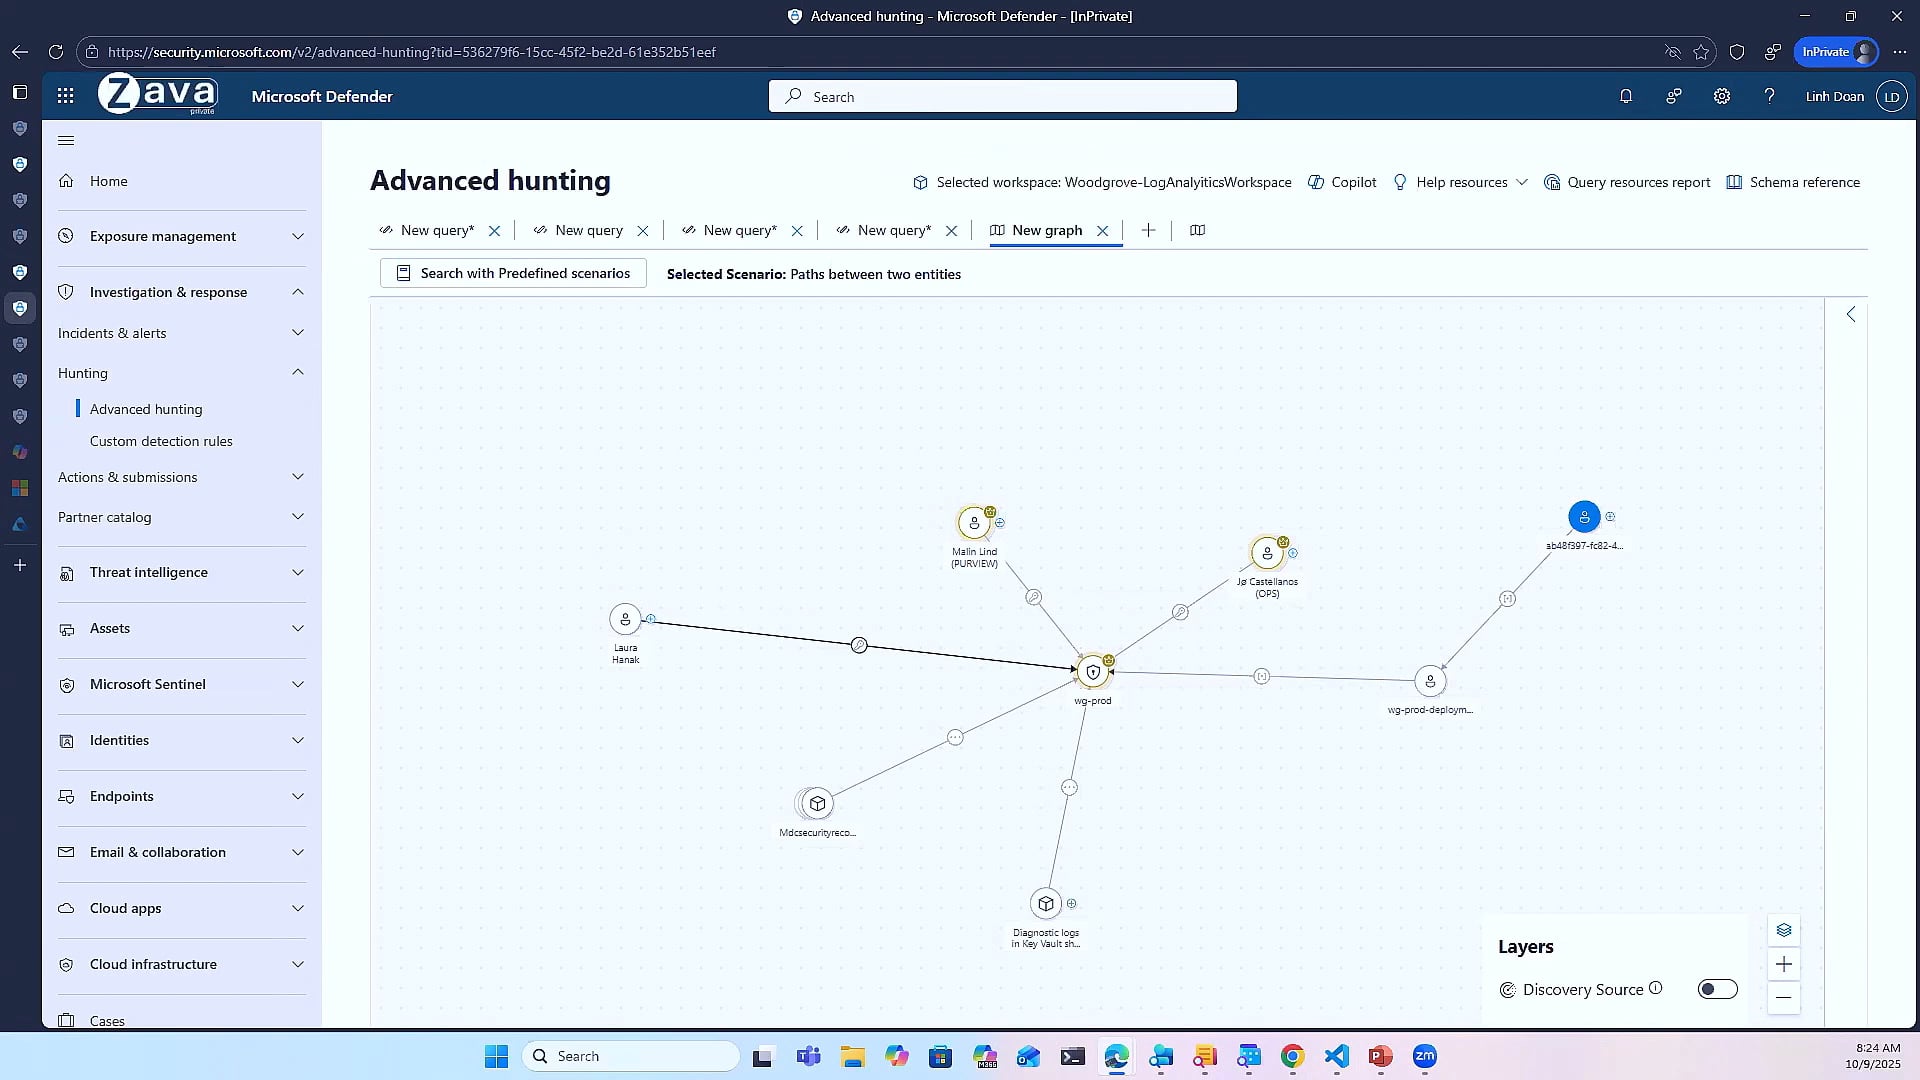Open Exposure management from sidebar
The image size is (1920, 1080).
162,236
